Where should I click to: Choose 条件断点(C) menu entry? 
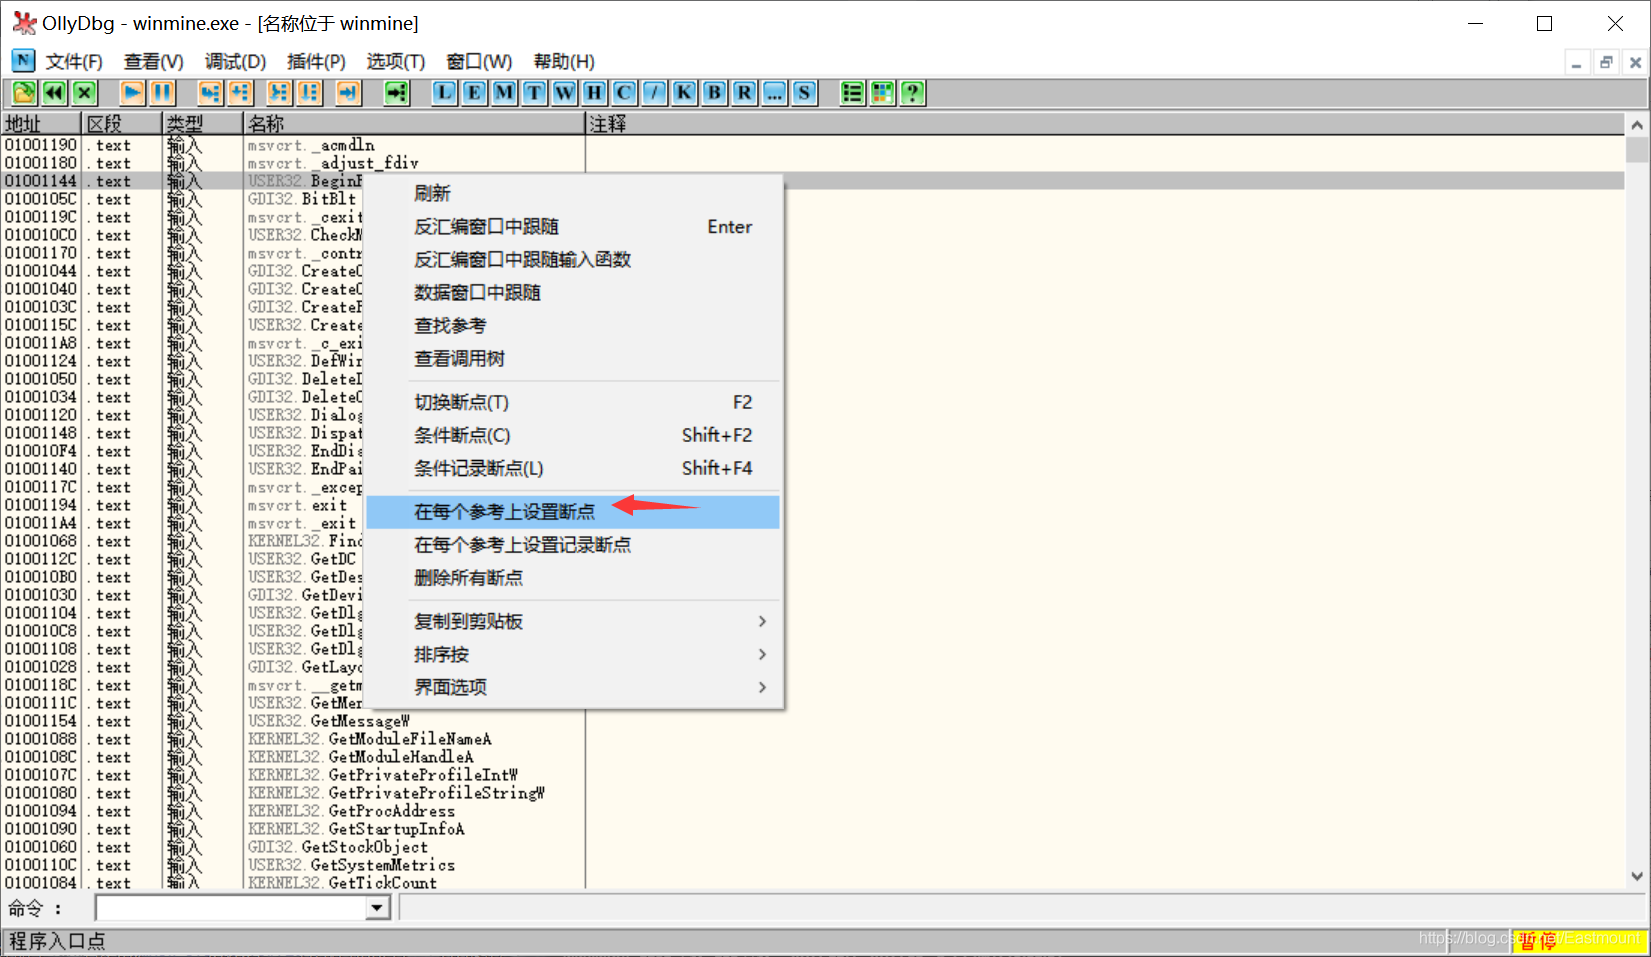pyautogui.click(x=573, y=435)
